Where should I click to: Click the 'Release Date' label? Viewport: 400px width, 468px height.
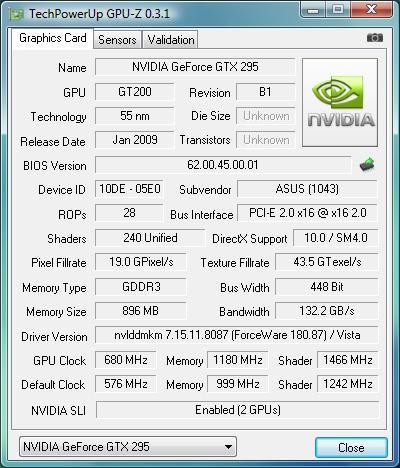(x=53, y=142)
